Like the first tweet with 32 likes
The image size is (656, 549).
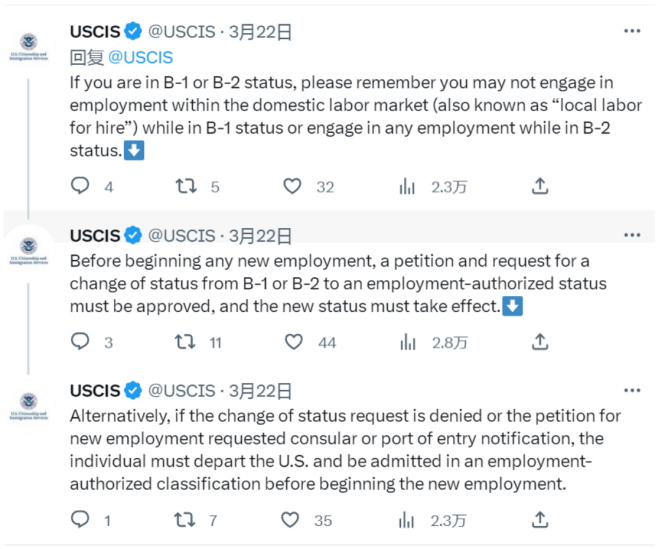[x=293, y=186]
